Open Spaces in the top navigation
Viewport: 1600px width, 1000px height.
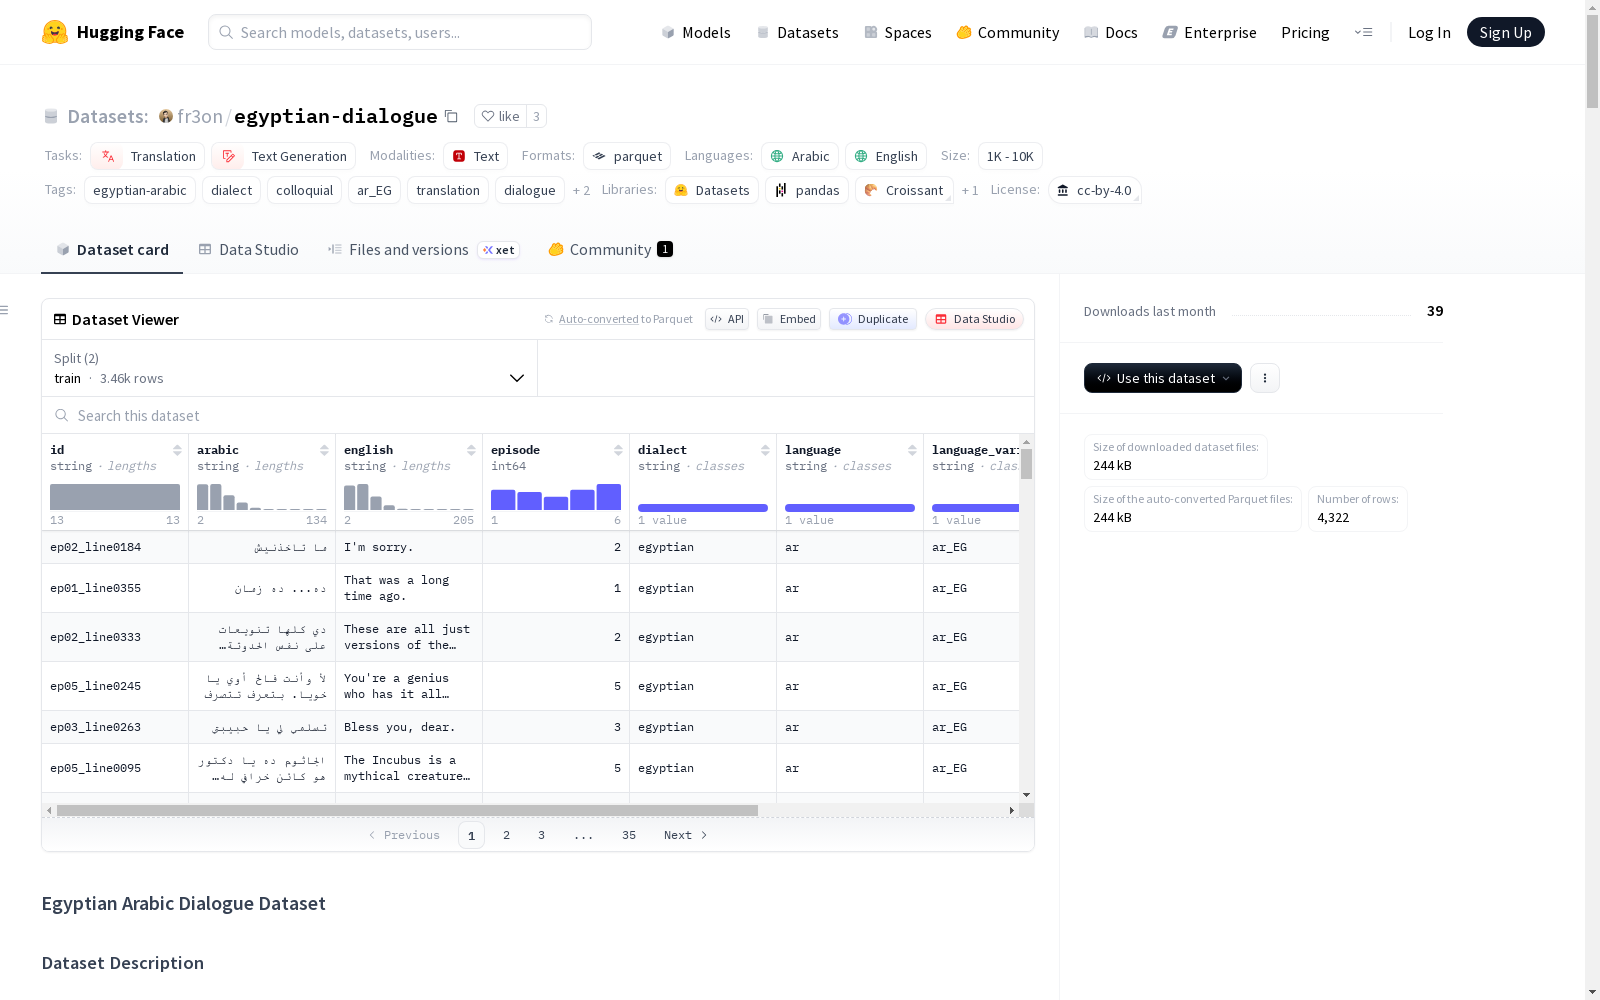tap(898, 32)
